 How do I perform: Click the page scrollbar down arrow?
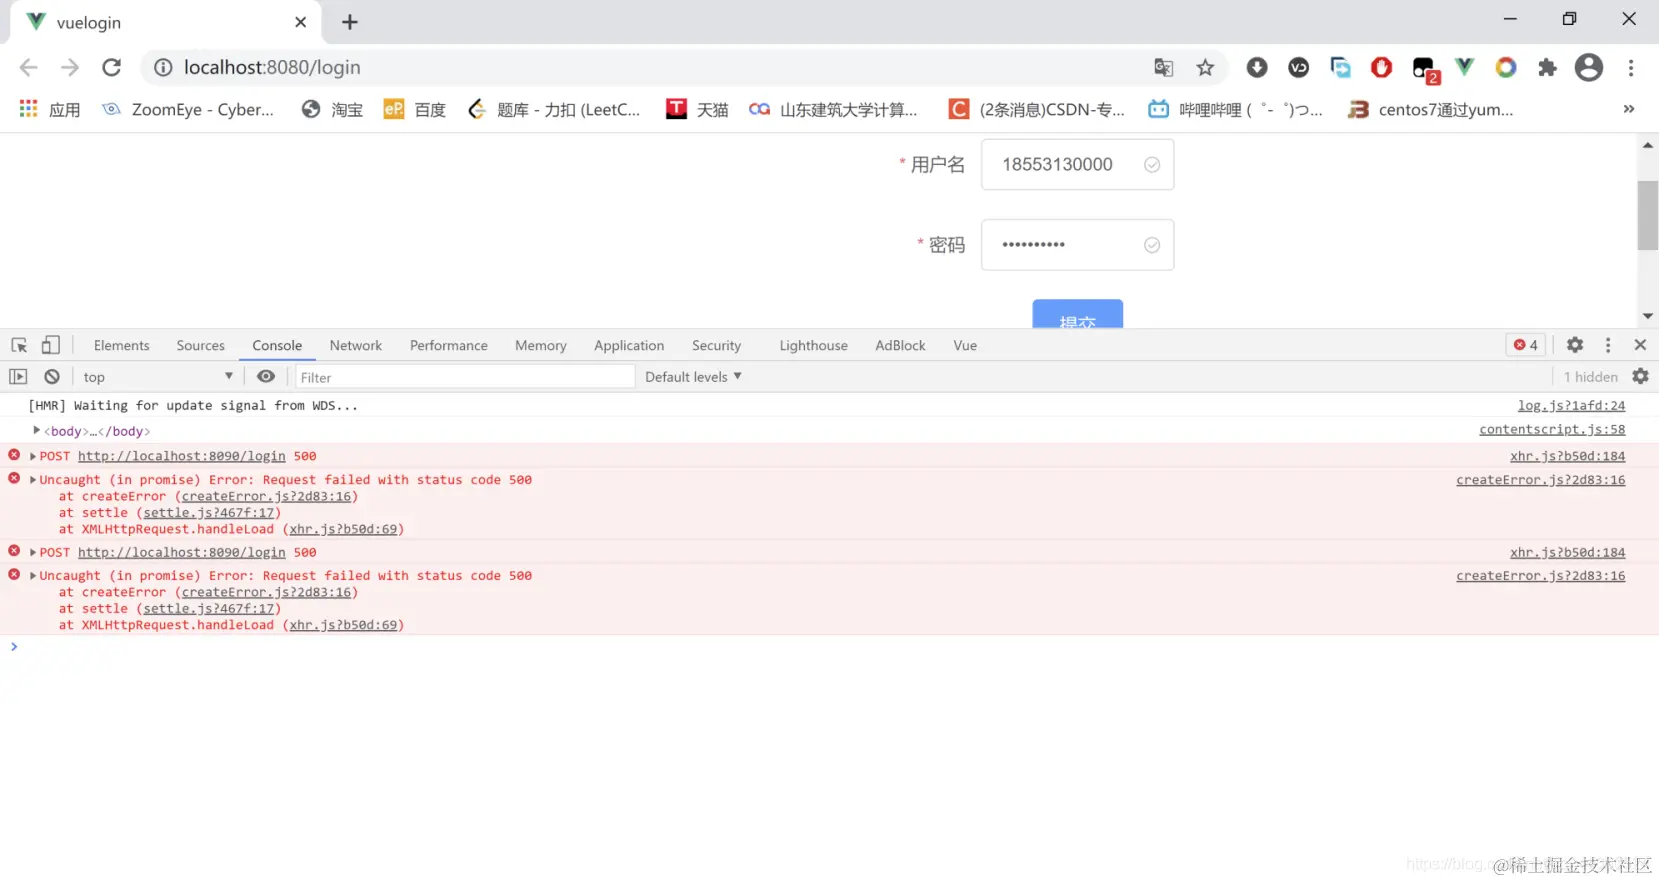point(1647,316)
